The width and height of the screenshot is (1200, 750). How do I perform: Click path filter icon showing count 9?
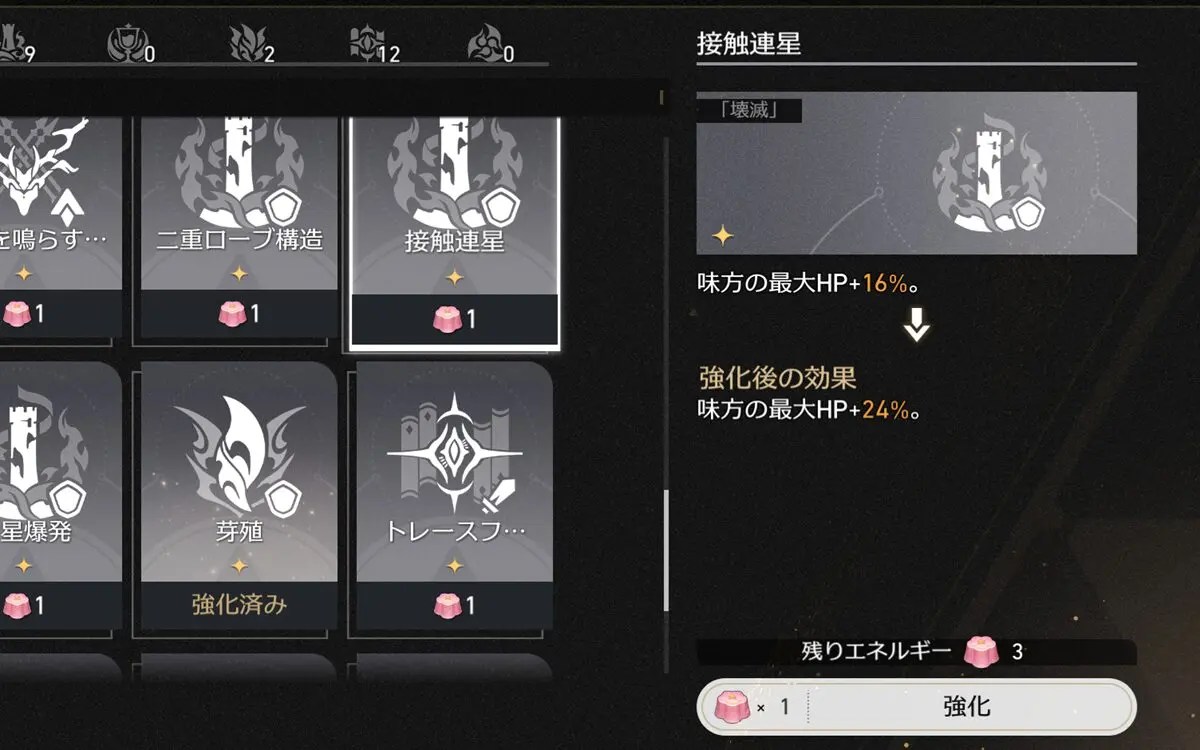point(17,44)
